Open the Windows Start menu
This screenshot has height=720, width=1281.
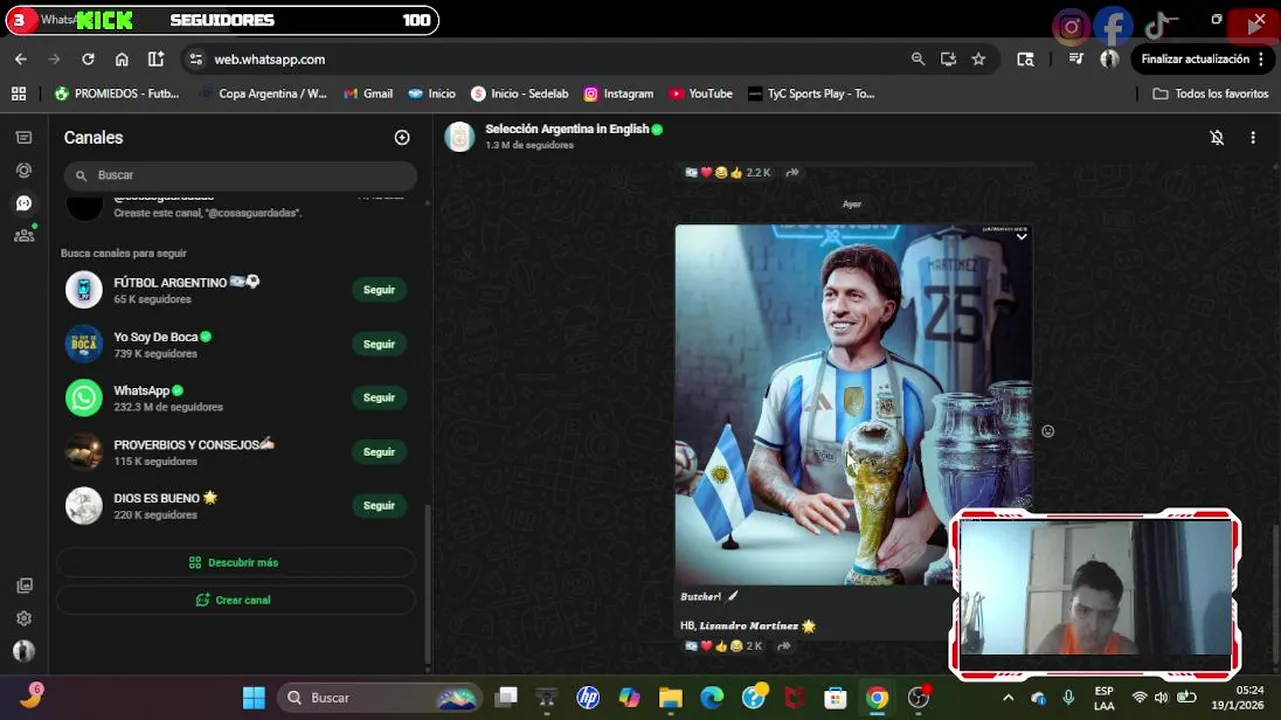pos(254,697)
